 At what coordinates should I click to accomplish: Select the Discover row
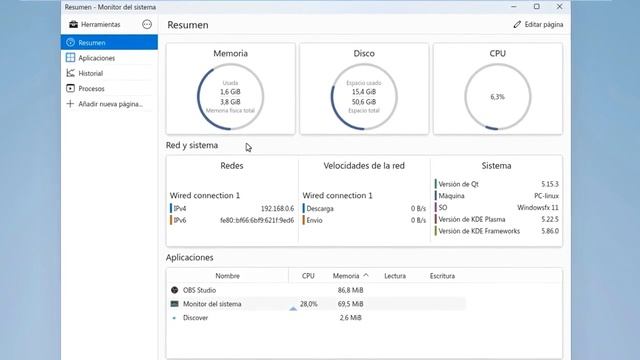click(316, 318)
